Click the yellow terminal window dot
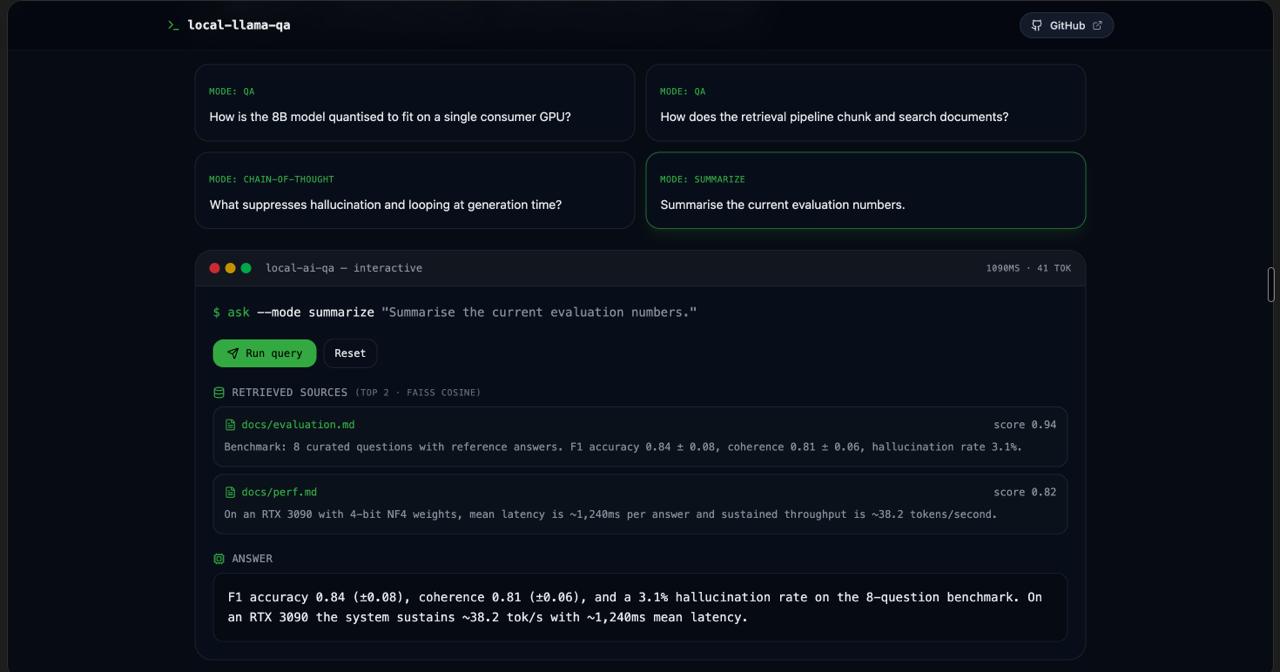1280x672 pixels. (230, 268)
